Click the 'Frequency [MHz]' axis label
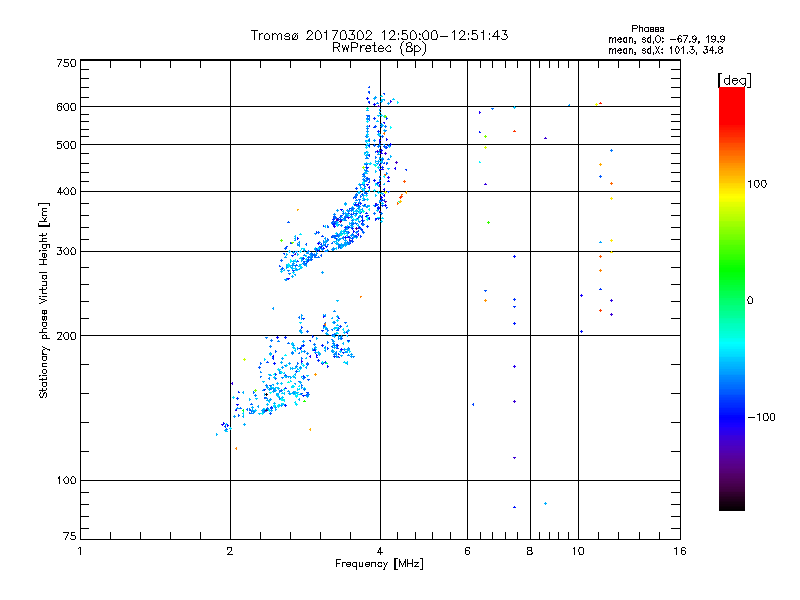 379,564
